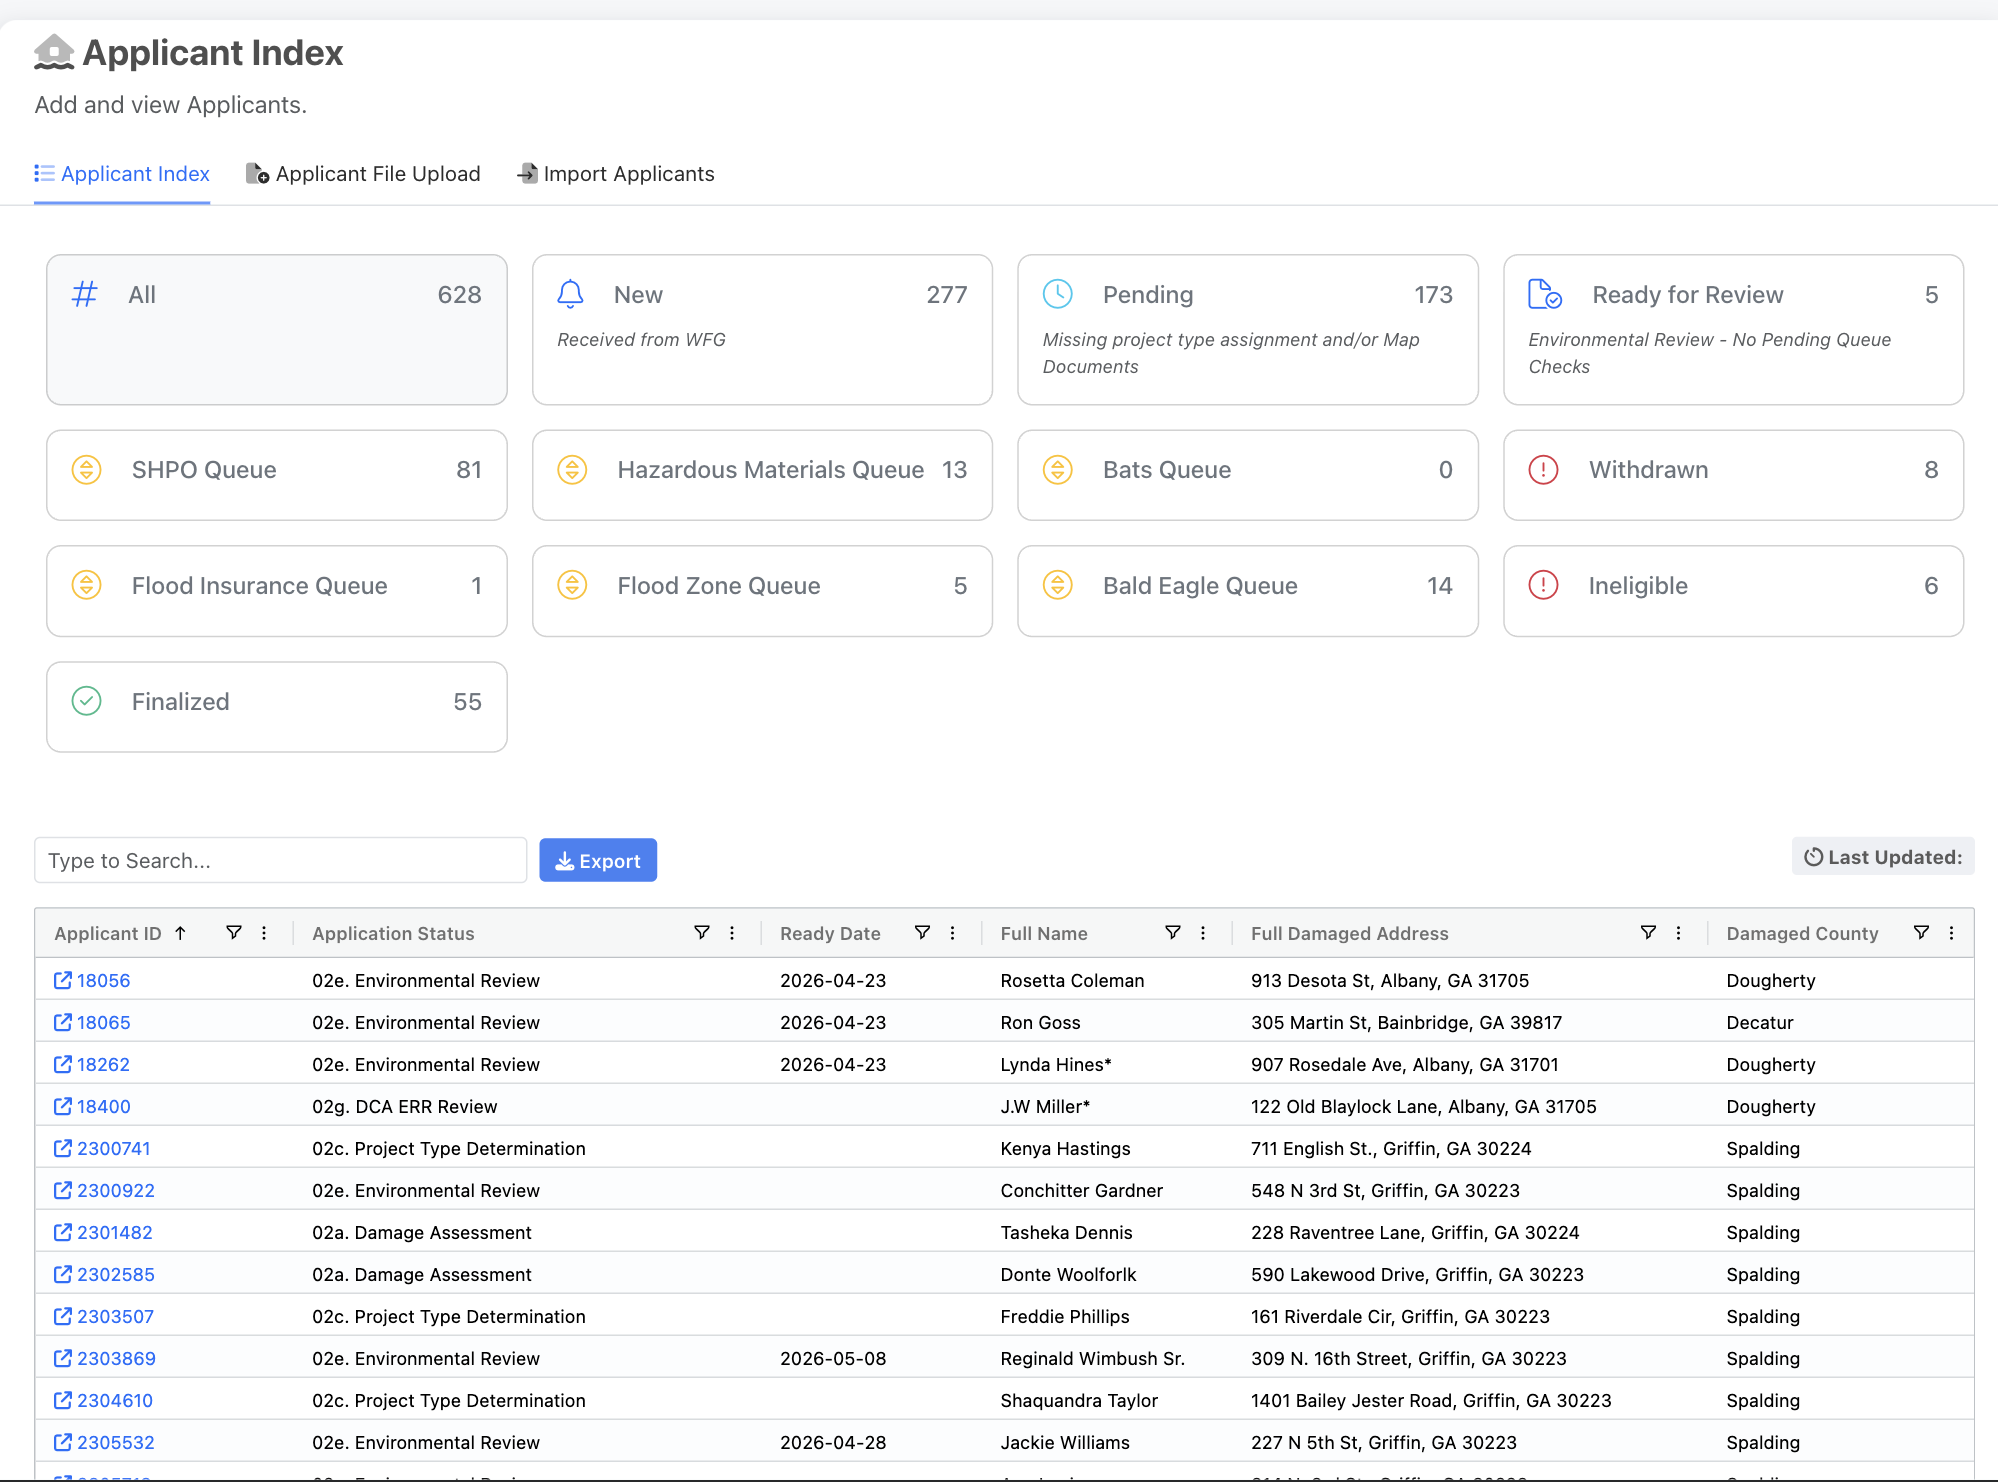
Task: Click the Jackie Williams name cell
Action: click(1065, 1442)
